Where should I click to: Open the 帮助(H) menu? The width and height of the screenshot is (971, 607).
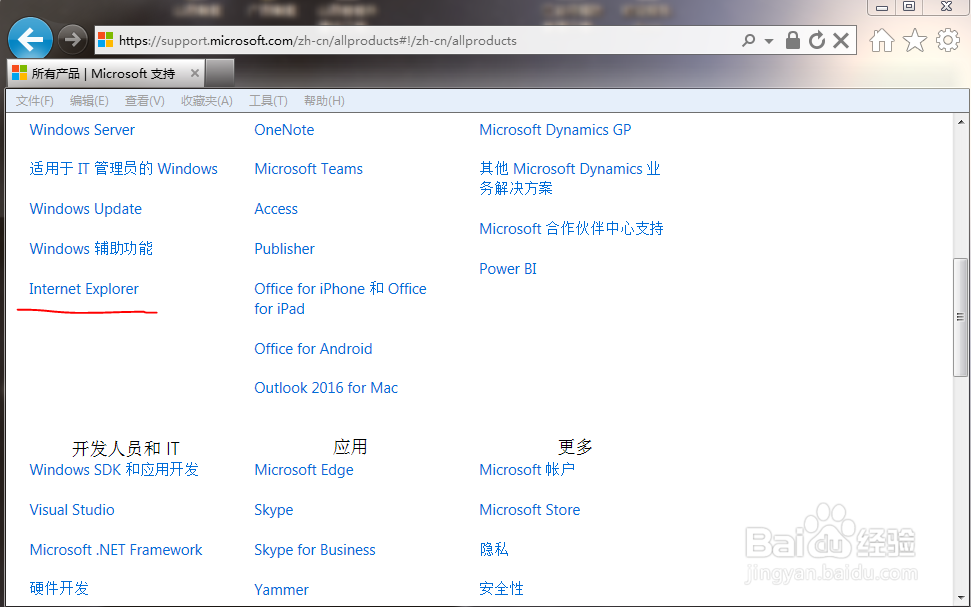click(x=324, y=100)
